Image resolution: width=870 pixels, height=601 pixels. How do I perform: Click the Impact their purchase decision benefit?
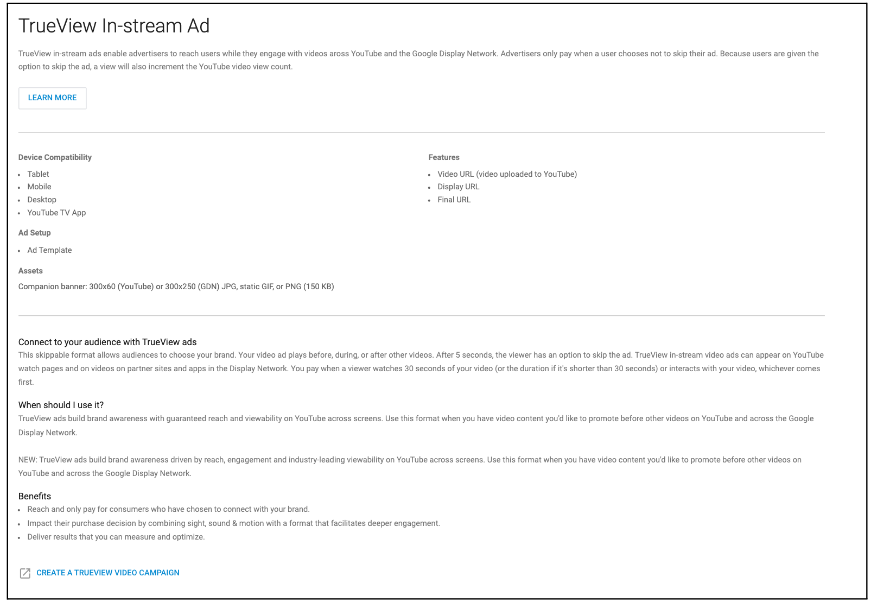234,523
